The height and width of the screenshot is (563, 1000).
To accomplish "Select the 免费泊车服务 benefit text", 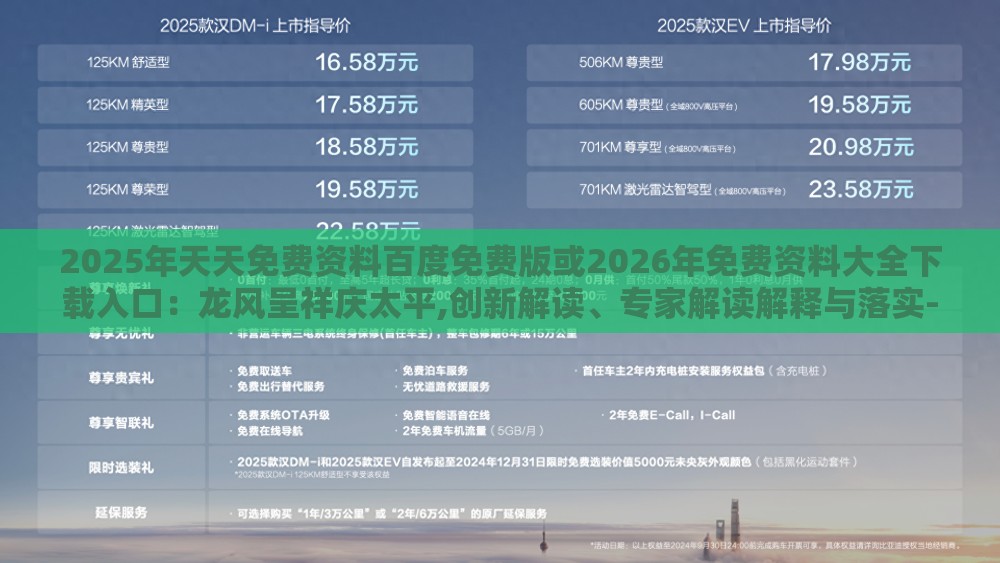I will (x=435, y=370).
